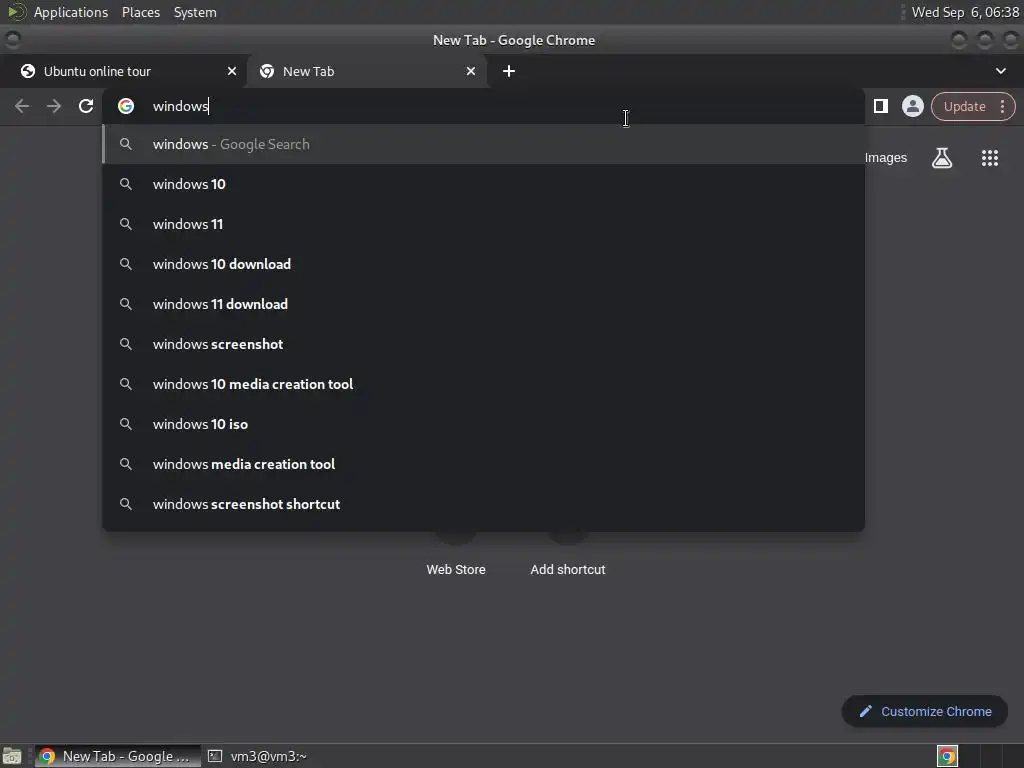Click the Google logo in the address bar
Screen dimensions: 1024x768
(126, 106)
